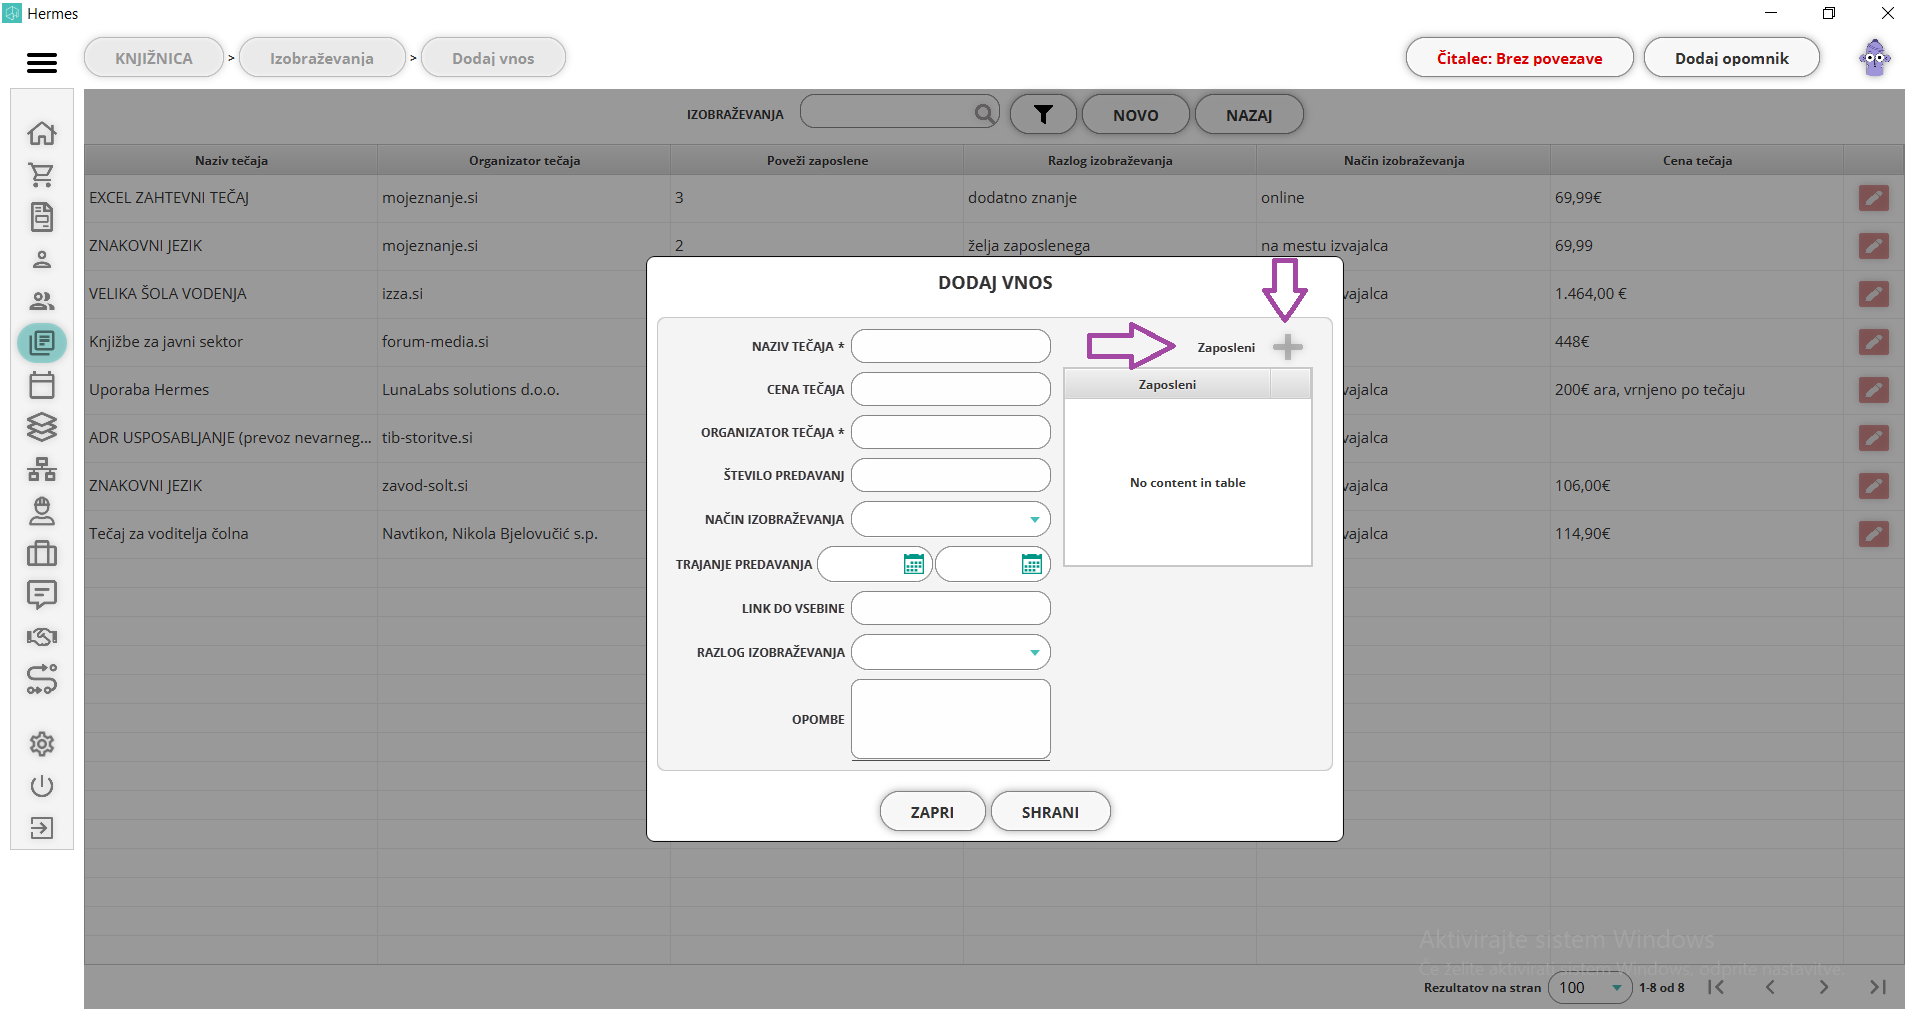Screen dimensions: 1919x1026
Task: Click the search magnifier icon
Action: coord(985,113)
